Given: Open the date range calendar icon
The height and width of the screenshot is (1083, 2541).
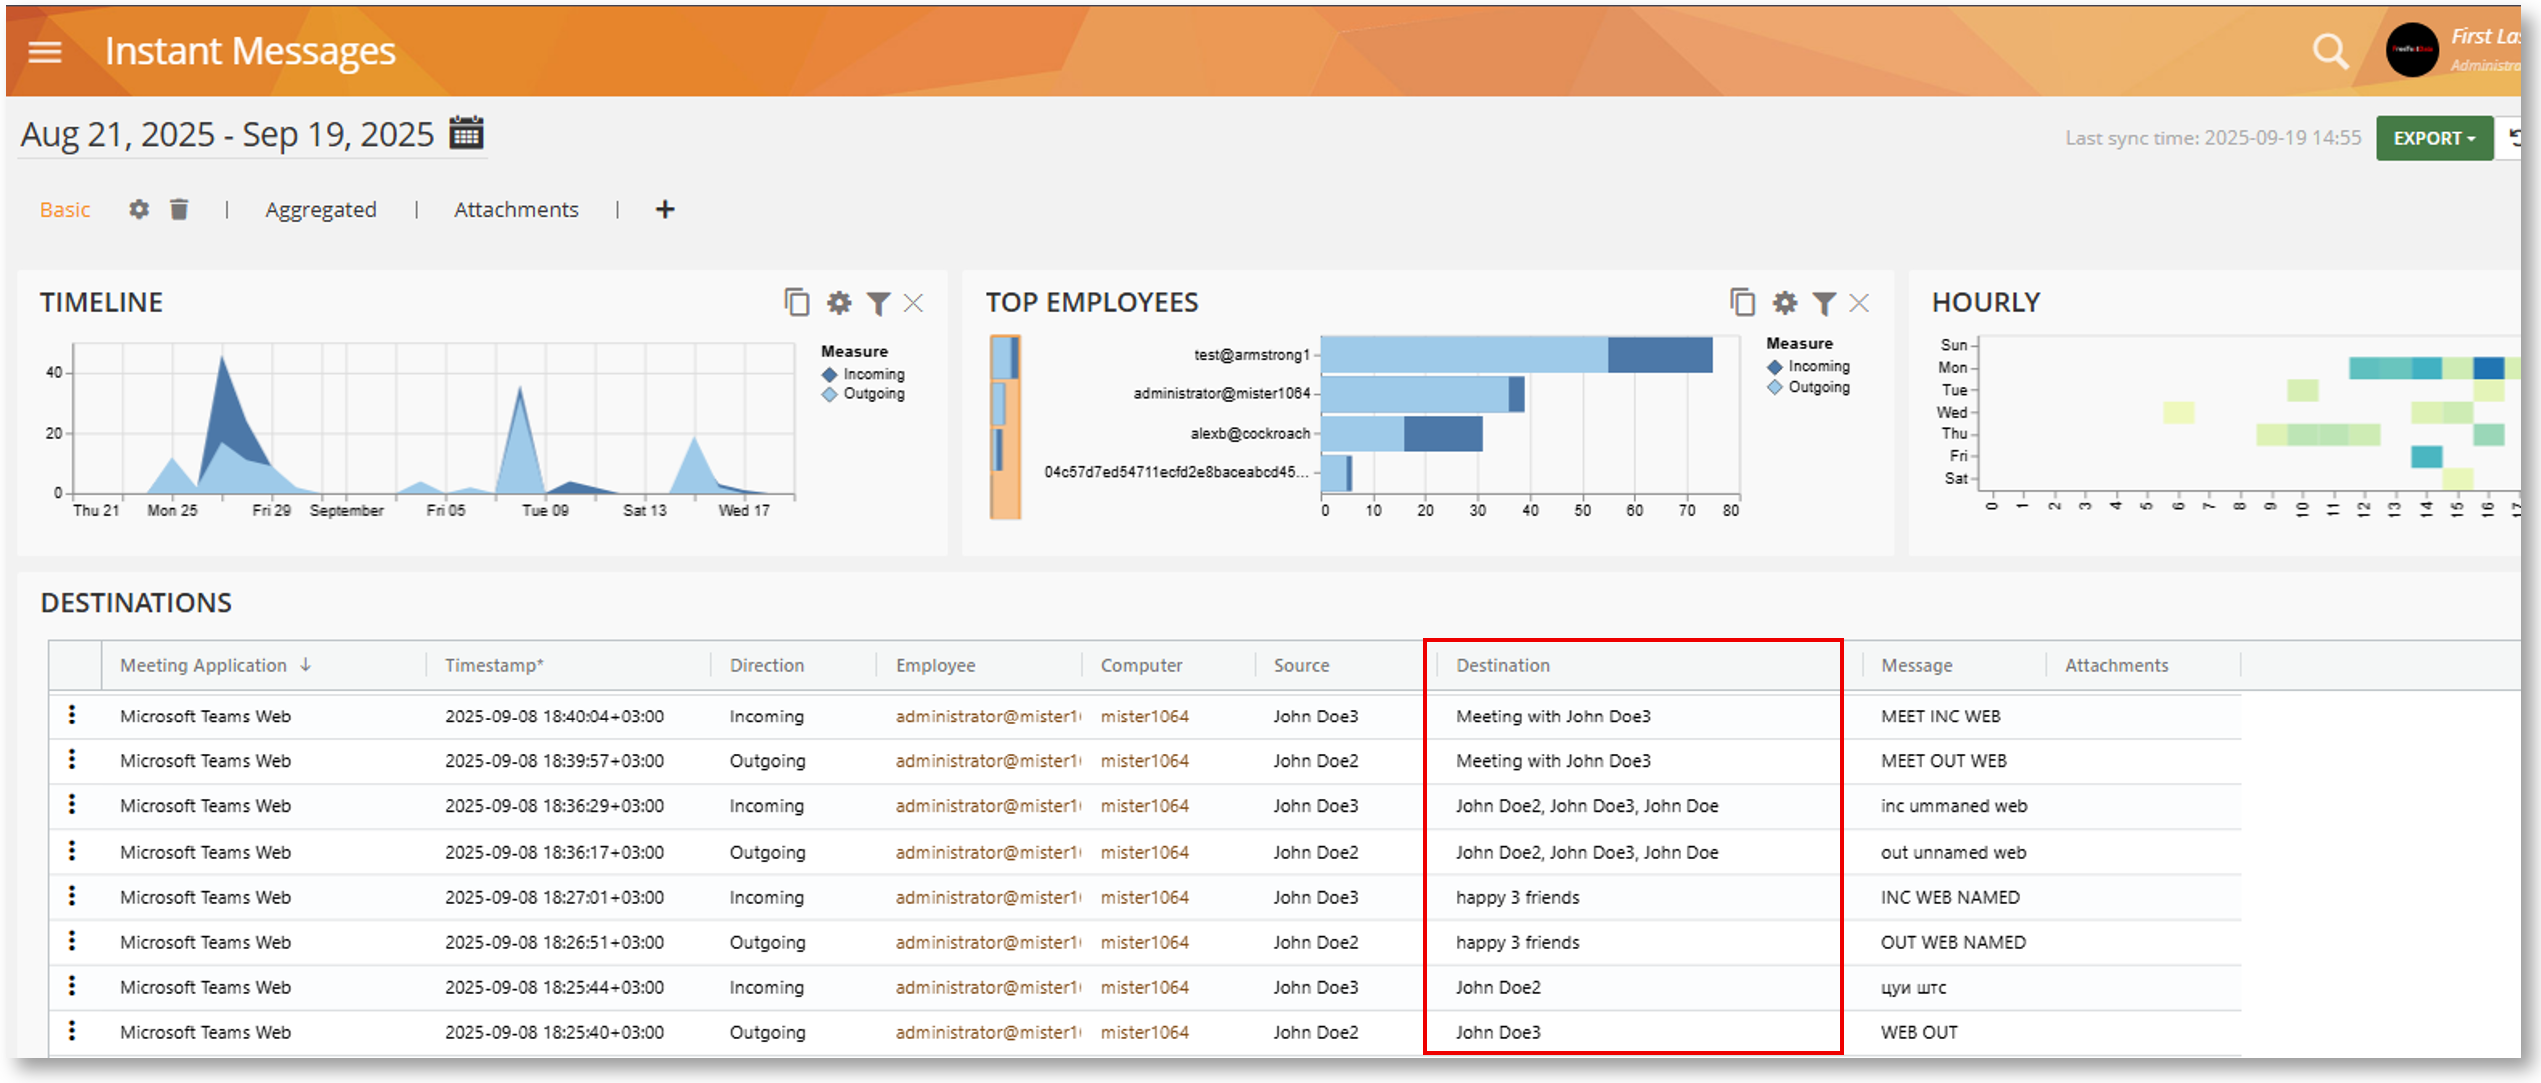Looking at the screenshot, I should pos(466,133).
